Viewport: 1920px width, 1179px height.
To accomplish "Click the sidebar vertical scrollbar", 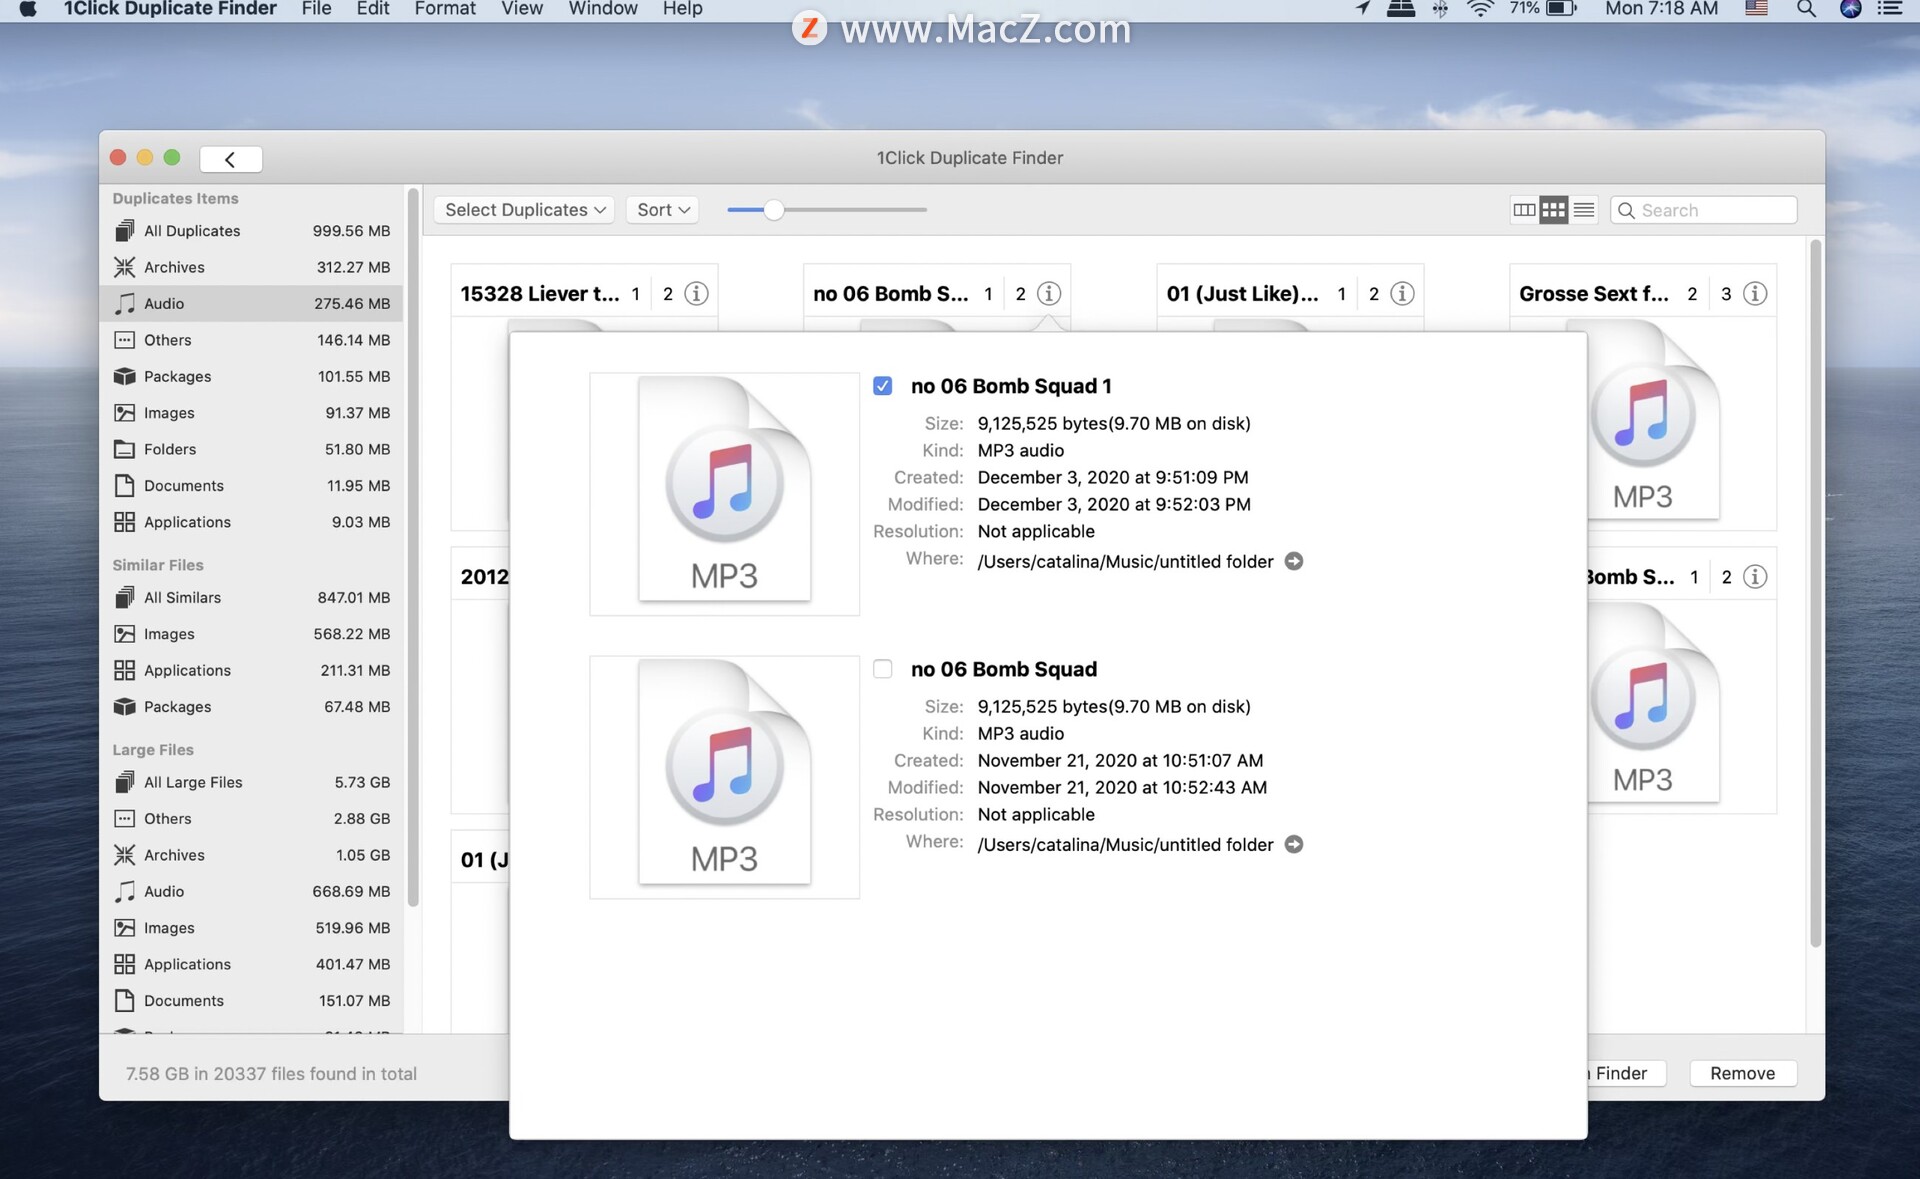I will 413,548.
